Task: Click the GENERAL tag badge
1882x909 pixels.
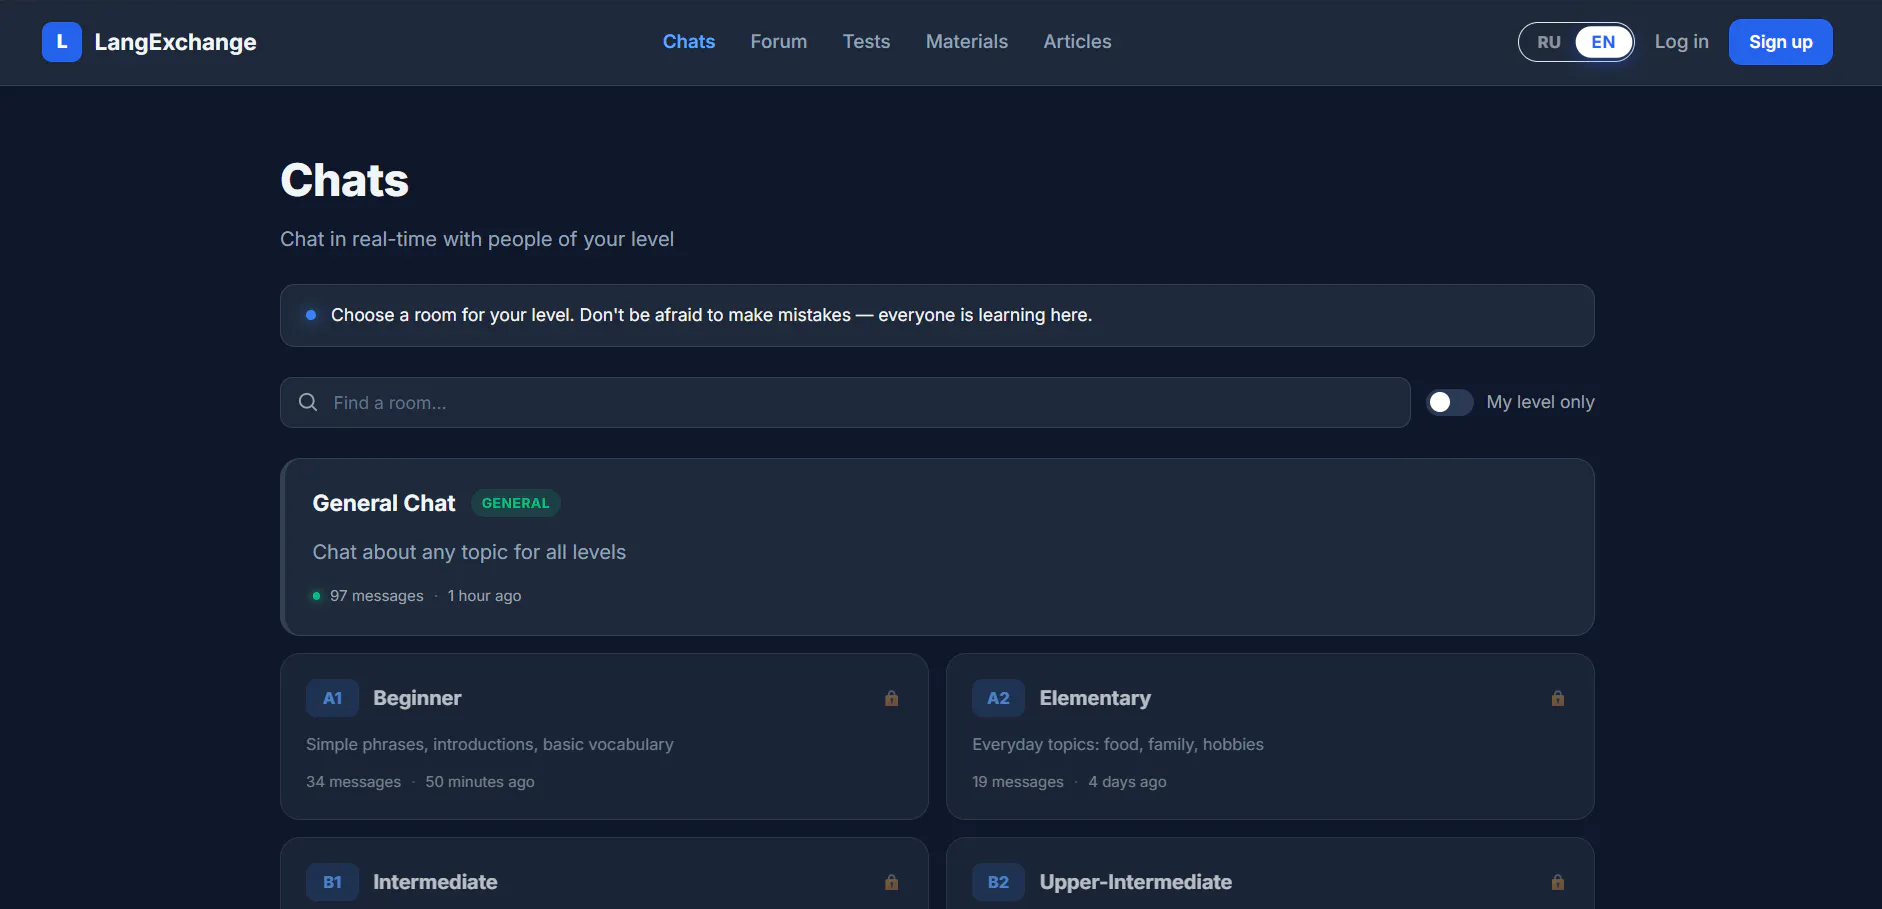Action: 516,503
